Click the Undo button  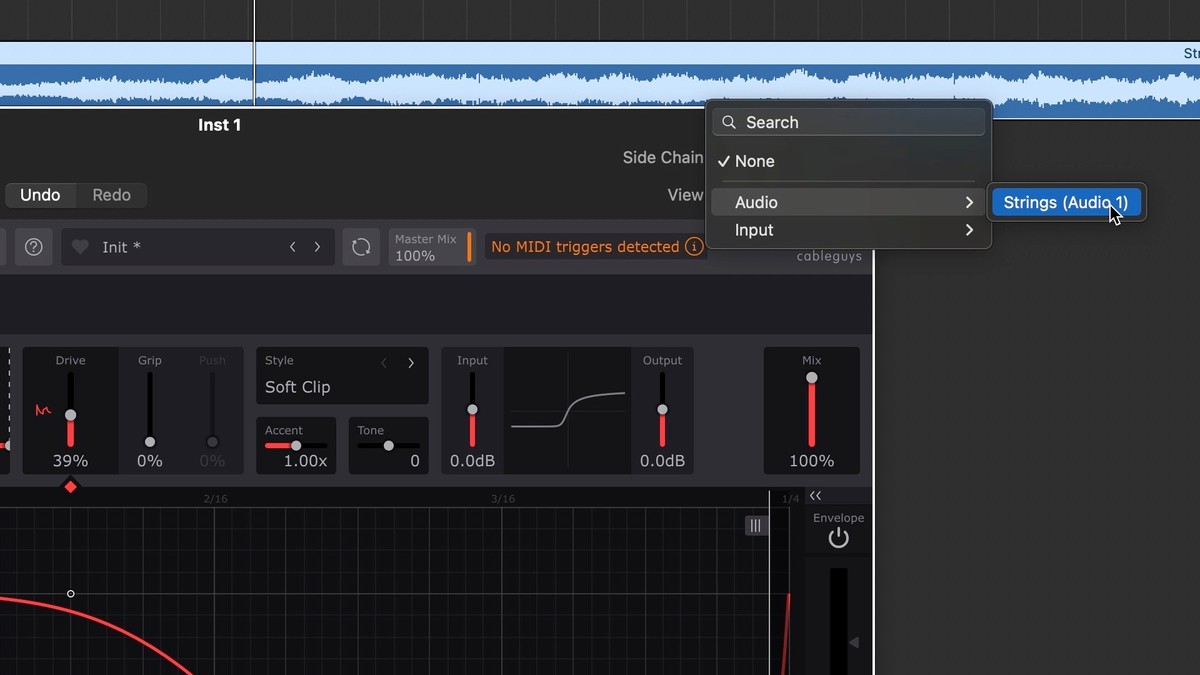40,195
